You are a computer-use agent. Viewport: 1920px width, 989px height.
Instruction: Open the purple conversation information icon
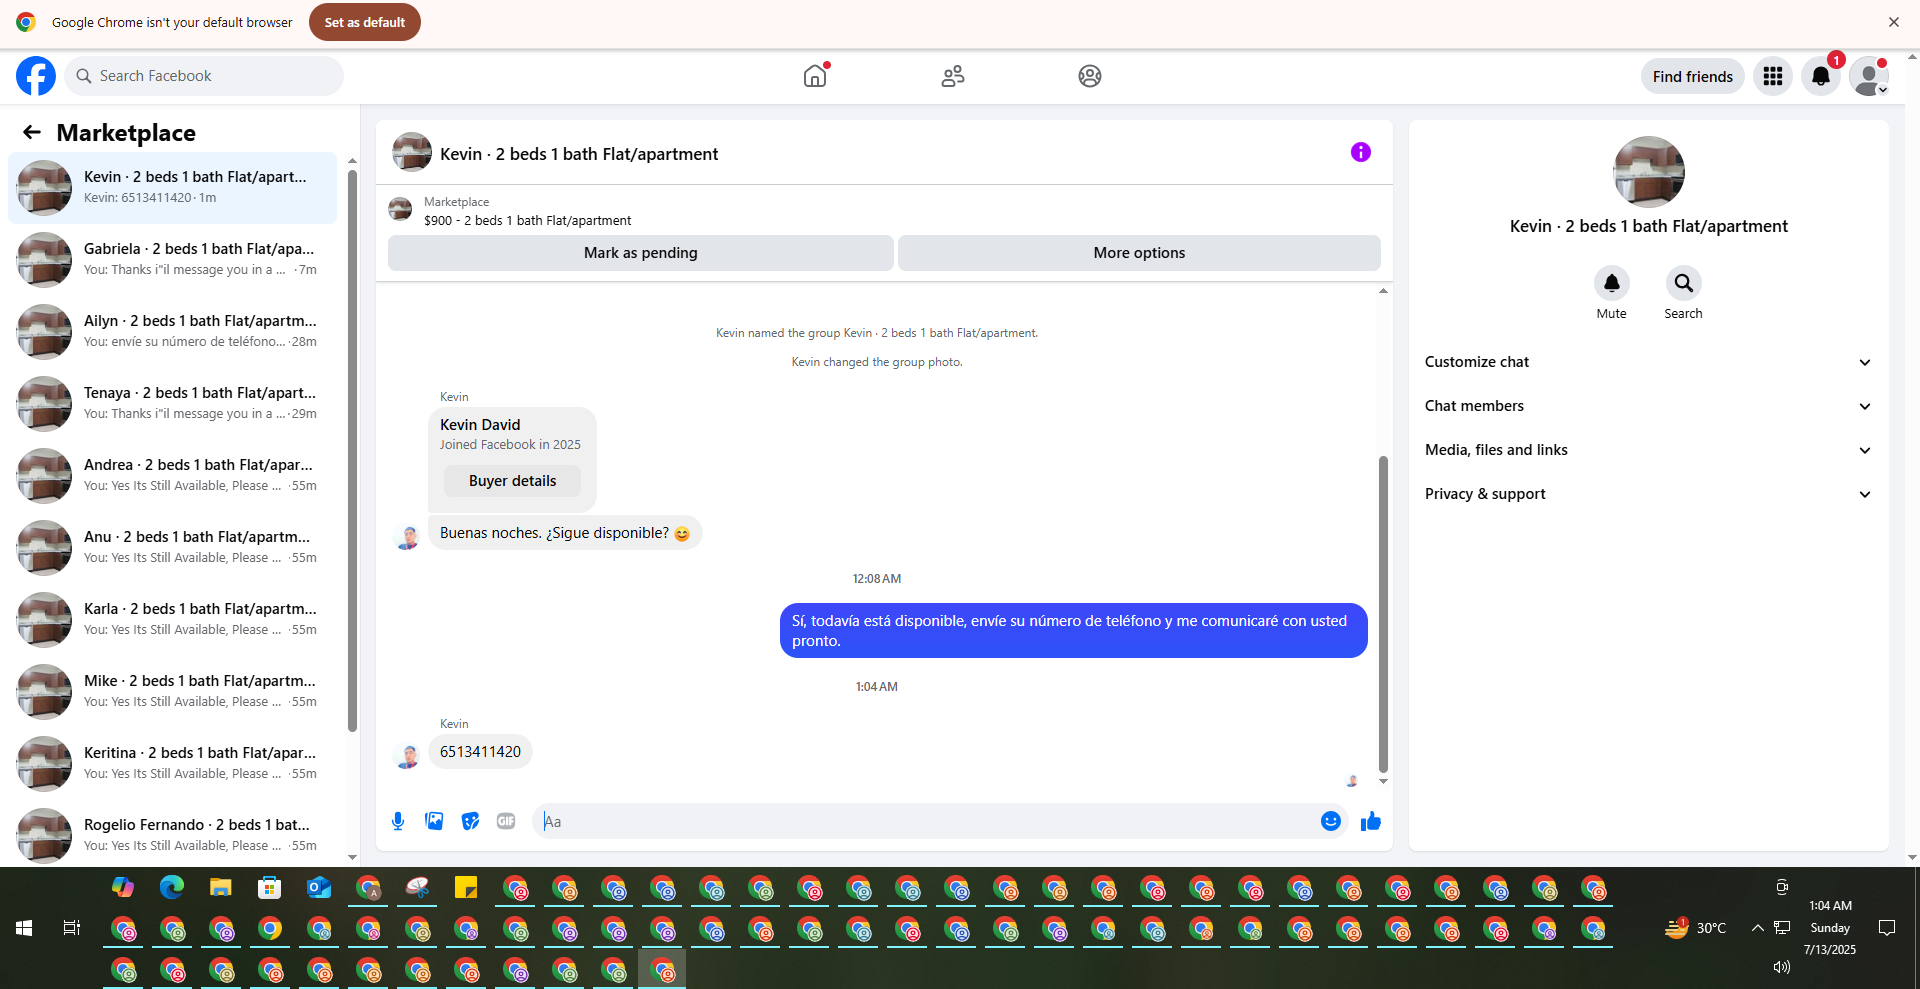(x=1361, y=152)
